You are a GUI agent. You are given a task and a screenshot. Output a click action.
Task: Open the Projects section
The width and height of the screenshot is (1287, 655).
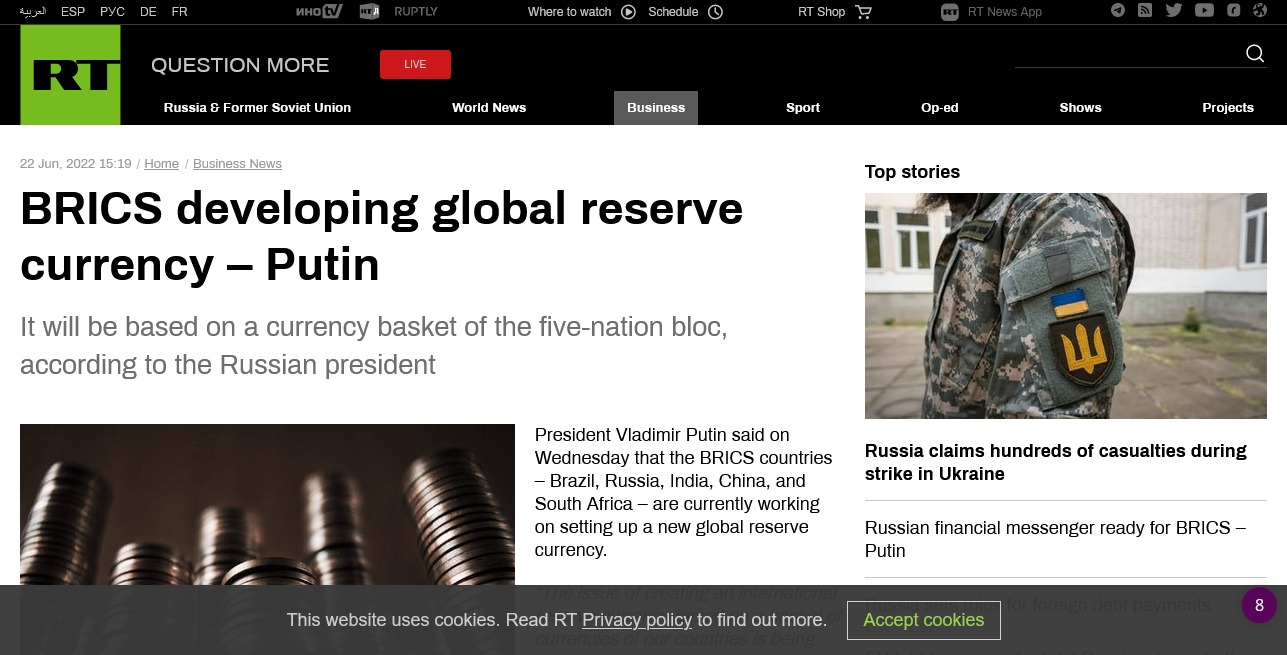click(x=1228, y=108)
